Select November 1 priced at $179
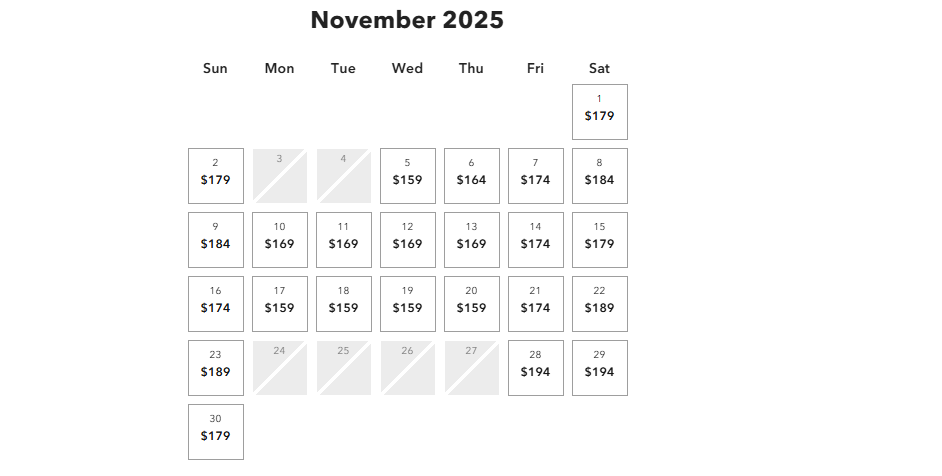Image resolution: width=942 pixels, height=476 pixels. pos(600,112)
